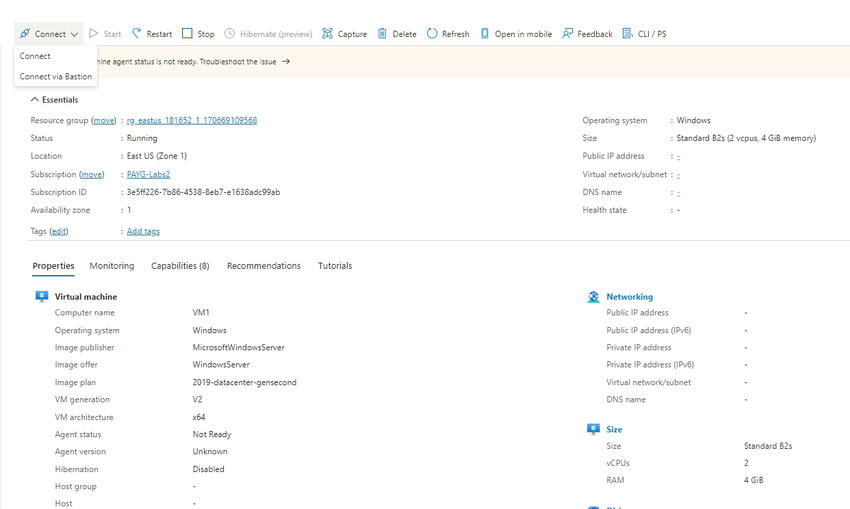
Task: Open the Capabilities (8) tab
Action: 180,266
